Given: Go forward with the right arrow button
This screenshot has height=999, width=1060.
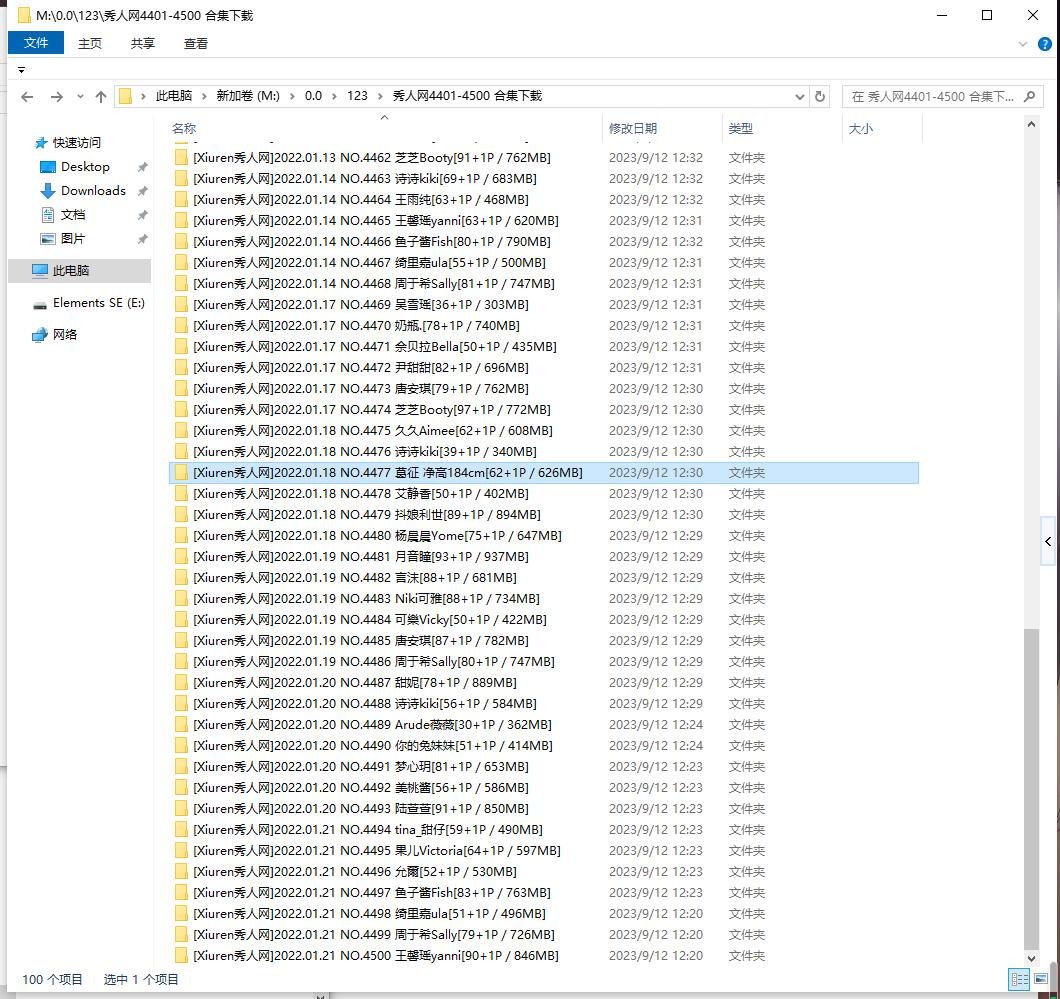Looking at the screenshot, I should pos(57,97).
